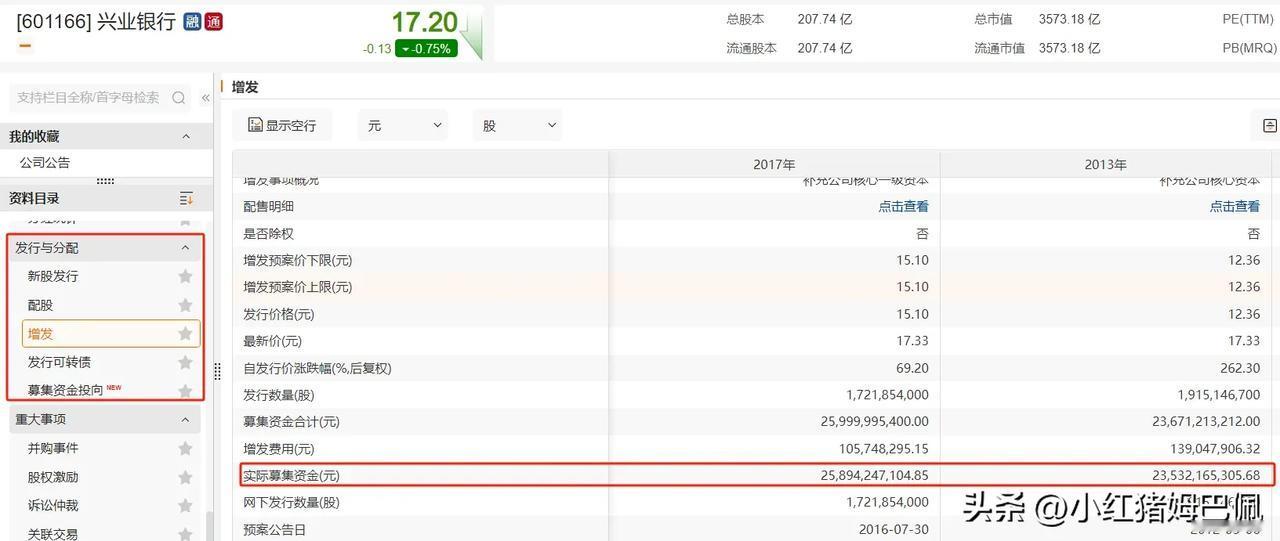Collapse the 发行与分配 section
The image size is (1280, 541).
185,247
